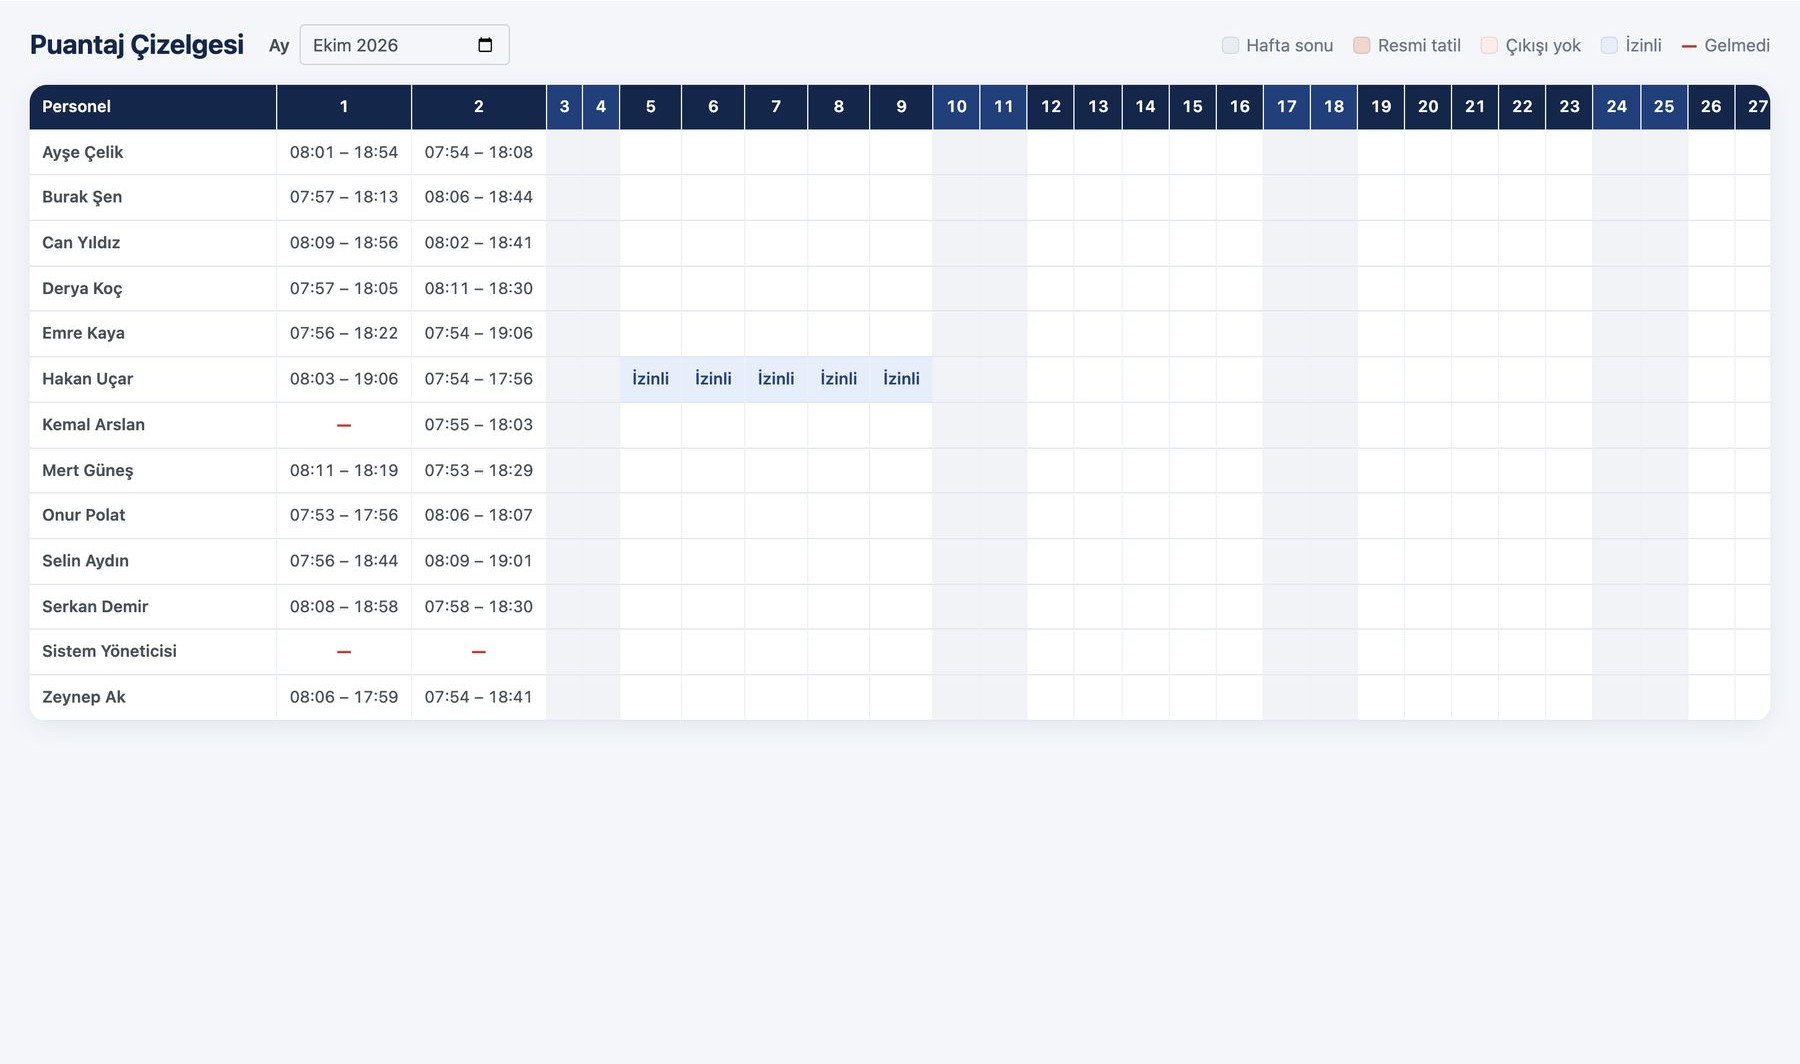Click Ayşe Çelik's 08:01 – 18:54 entry
This screenshot has width=1800, height=1064.
coord(344,152)
